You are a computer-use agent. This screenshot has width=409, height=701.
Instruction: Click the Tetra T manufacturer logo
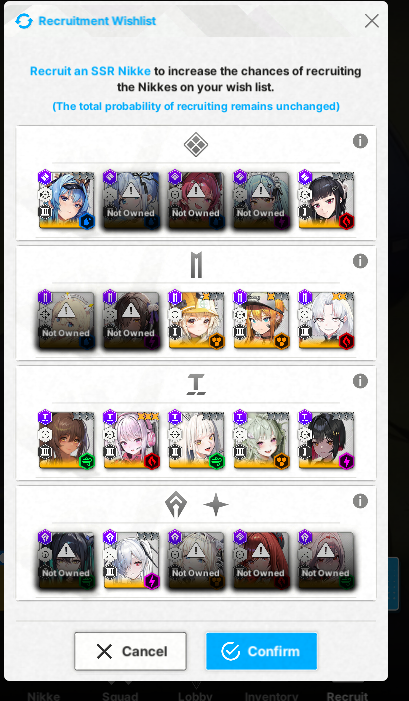click(196, 384)
